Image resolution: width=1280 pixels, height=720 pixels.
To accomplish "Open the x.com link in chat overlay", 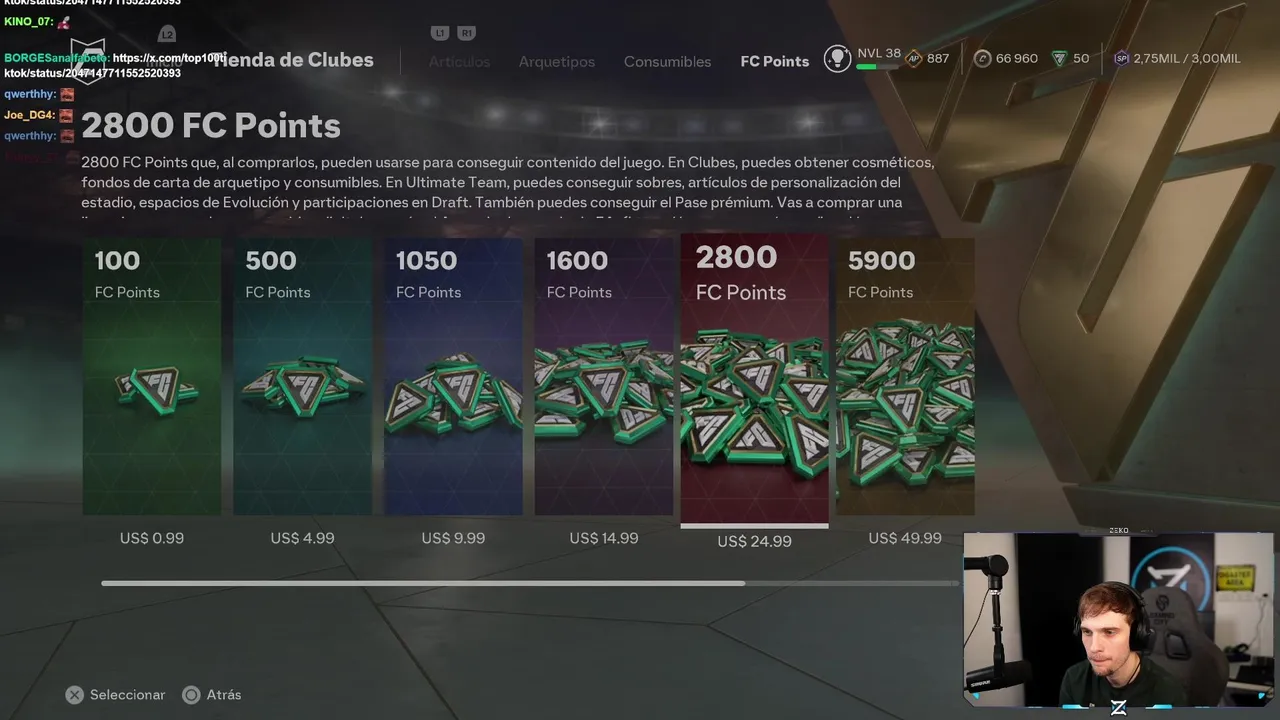I will tap(169, 58).
